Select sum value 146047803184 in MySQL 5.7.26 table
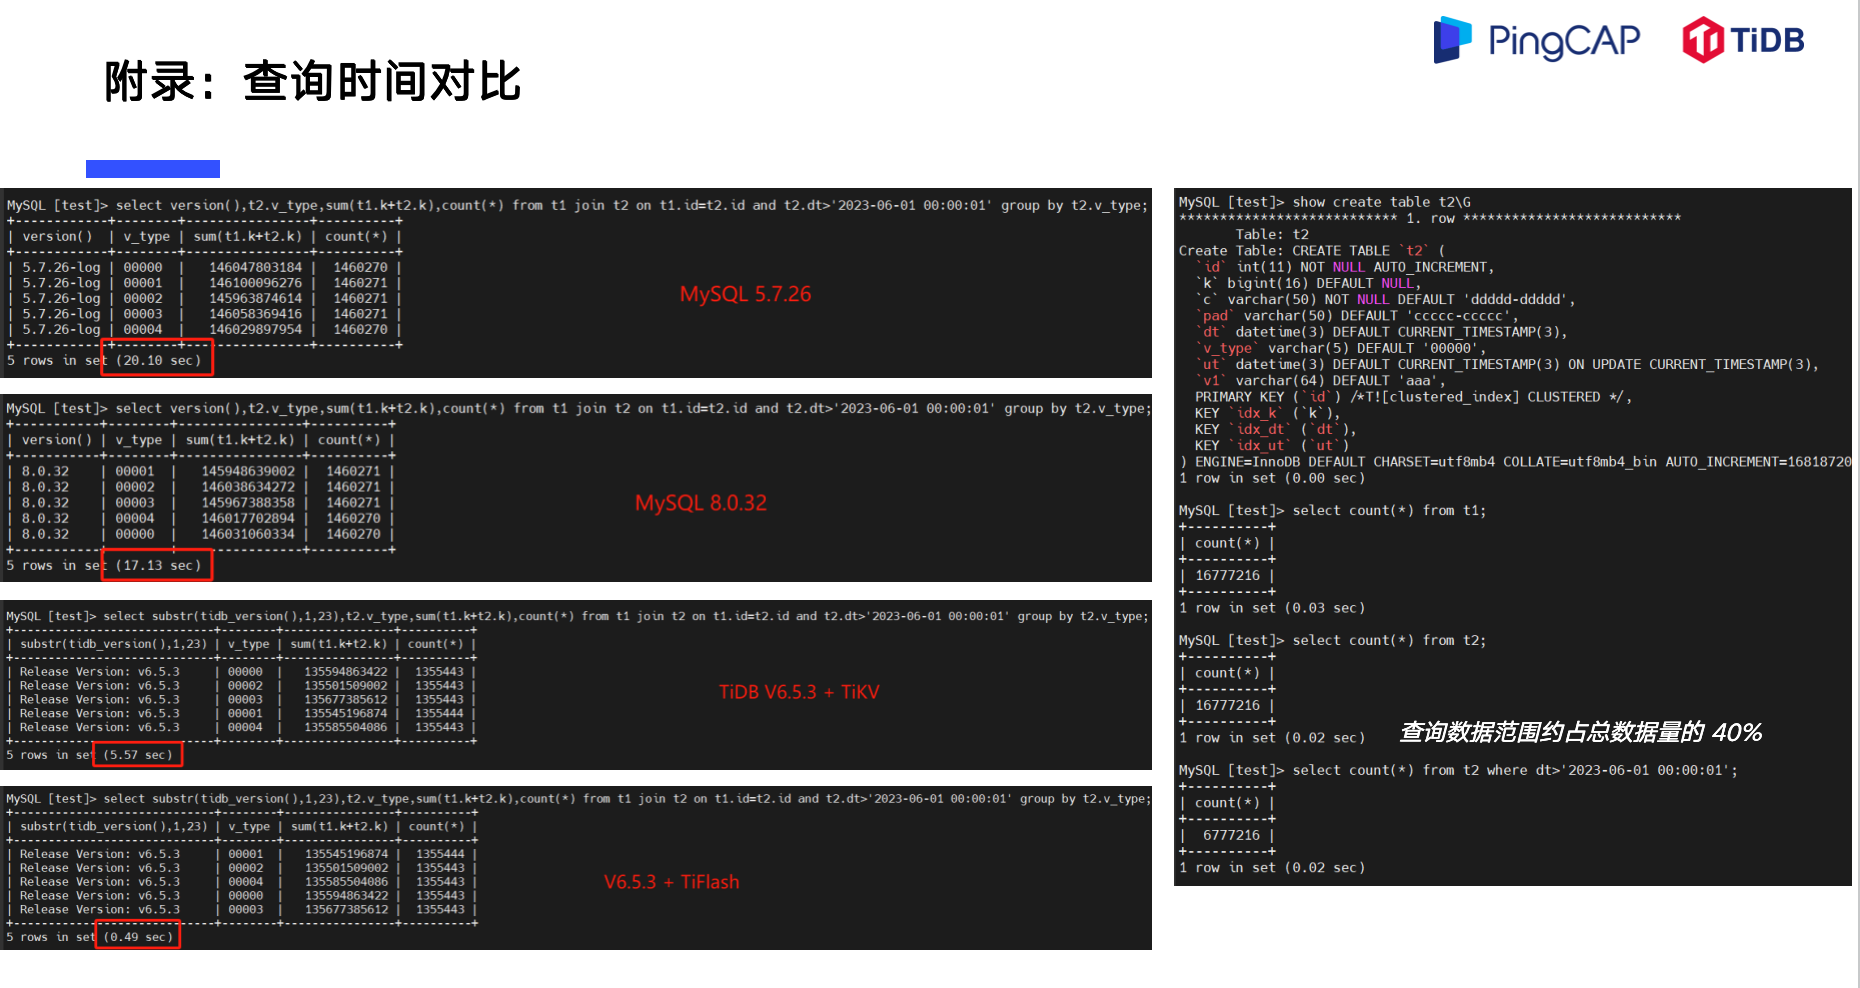 click(x=255, y=267)
